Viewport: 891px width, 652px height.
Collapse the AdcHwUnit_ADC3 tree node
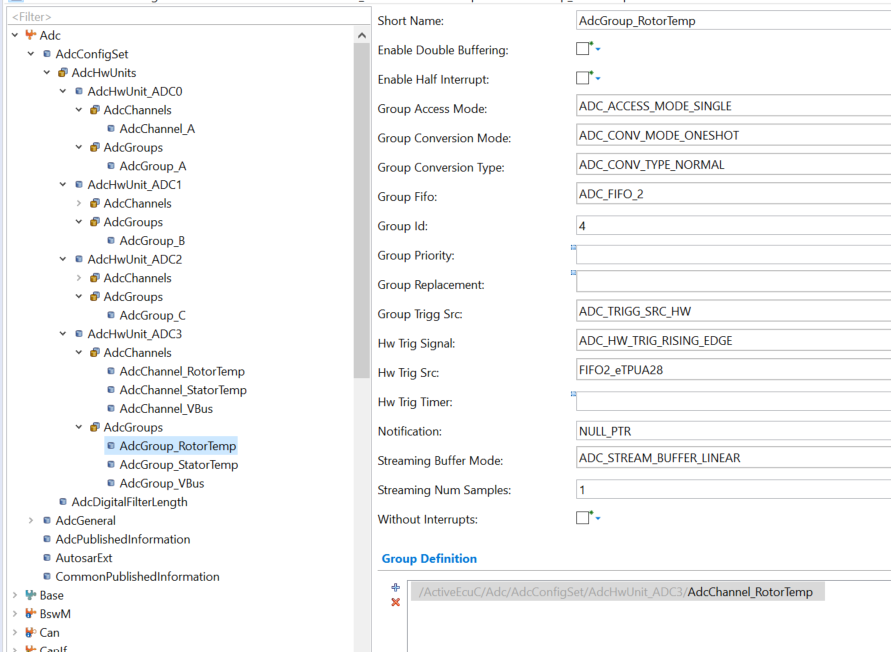pyautogui.click(x=64, y=333)
